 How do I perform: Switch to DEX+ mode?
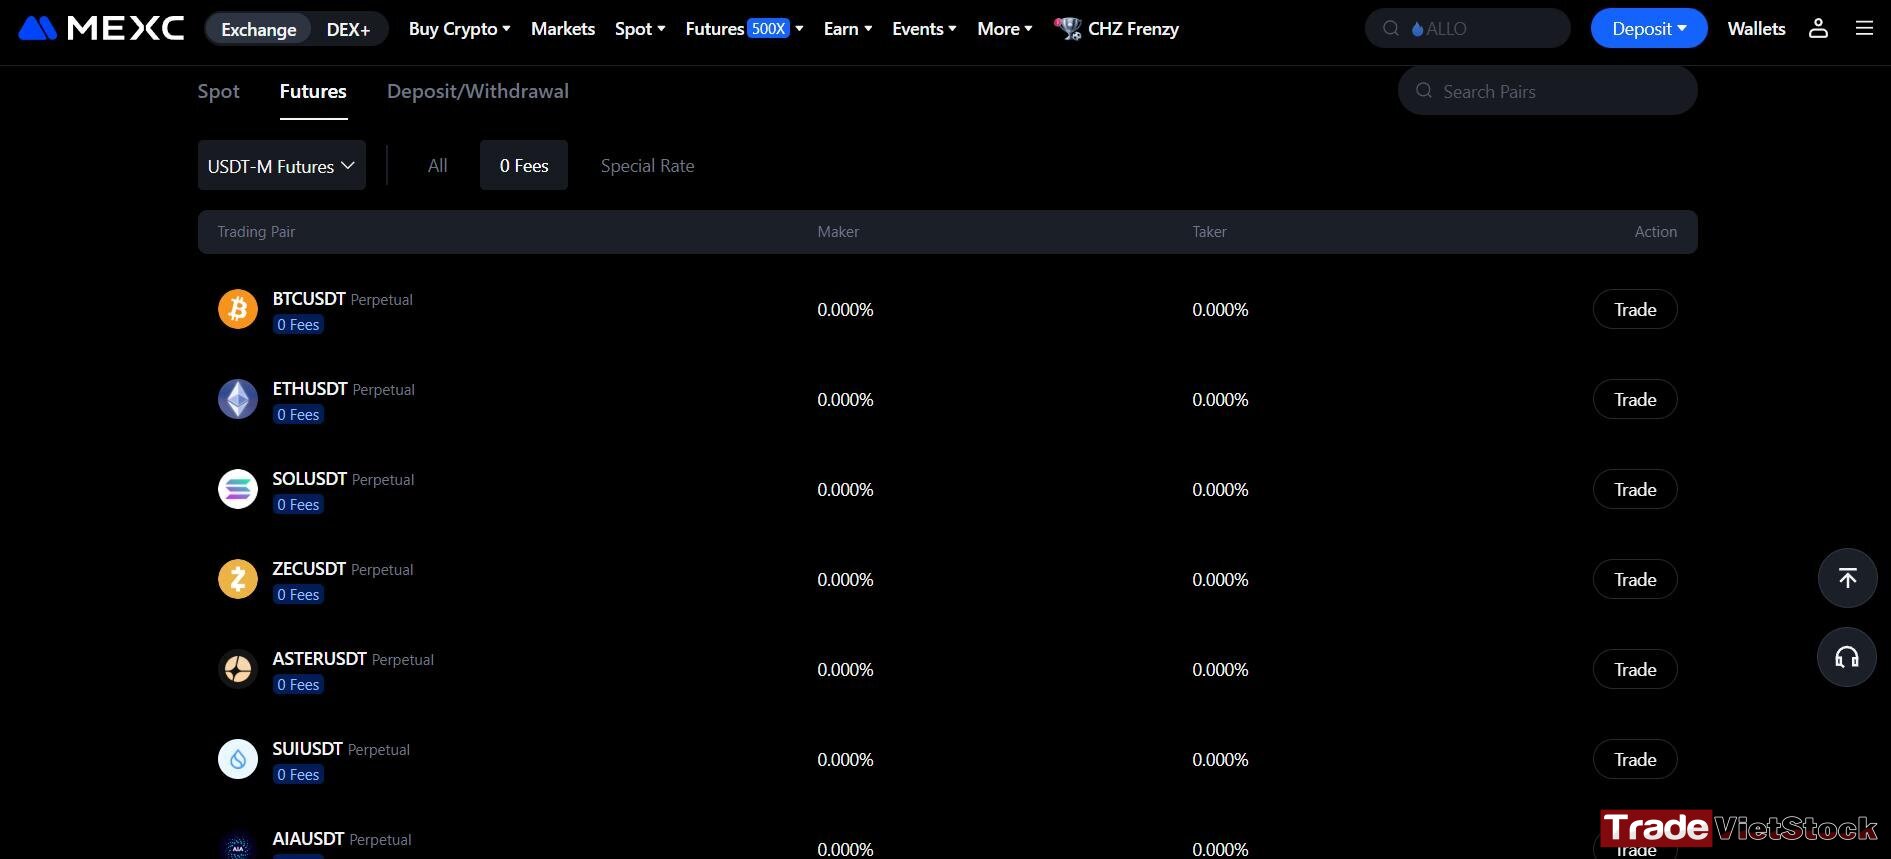point(348,29)
